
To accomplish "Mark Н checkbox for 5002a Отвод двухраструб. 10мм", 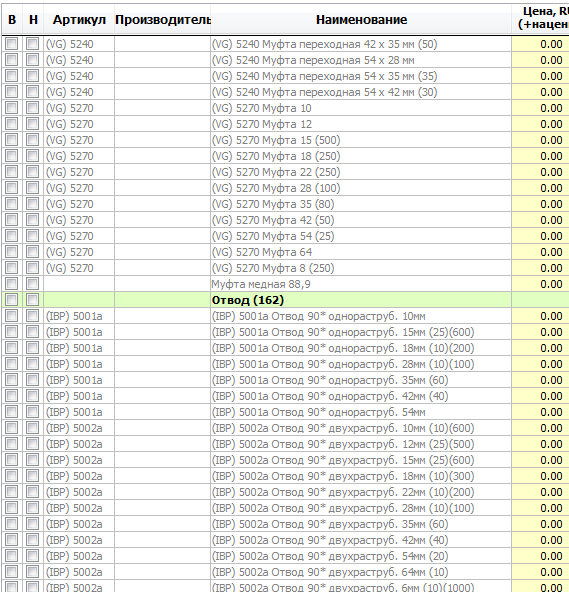I will (32, 428).
